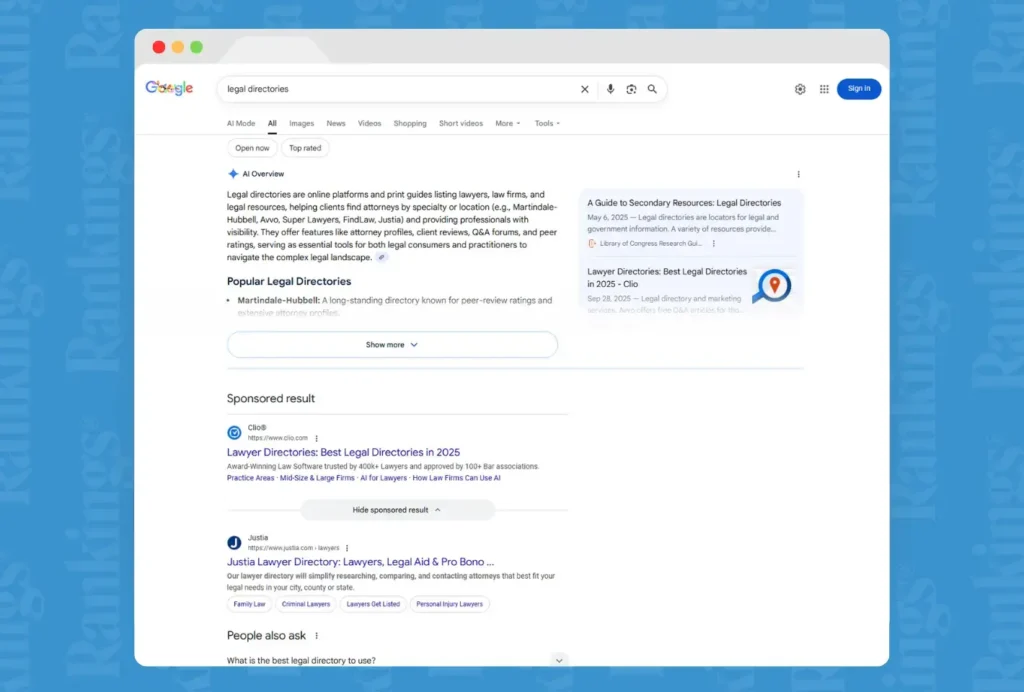Open People also ask three-dot menu
Viewport: 1024px width, 692px height.
click(316, 636)
